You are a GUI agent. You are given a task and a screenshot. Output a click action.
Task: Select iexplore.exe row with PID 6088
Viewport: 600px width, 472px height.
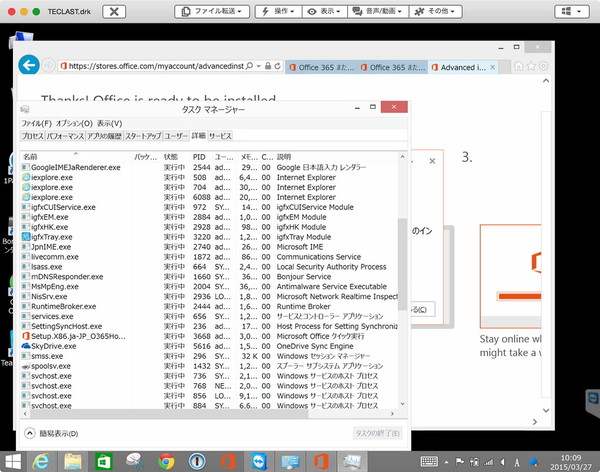(x=210, y=197)
